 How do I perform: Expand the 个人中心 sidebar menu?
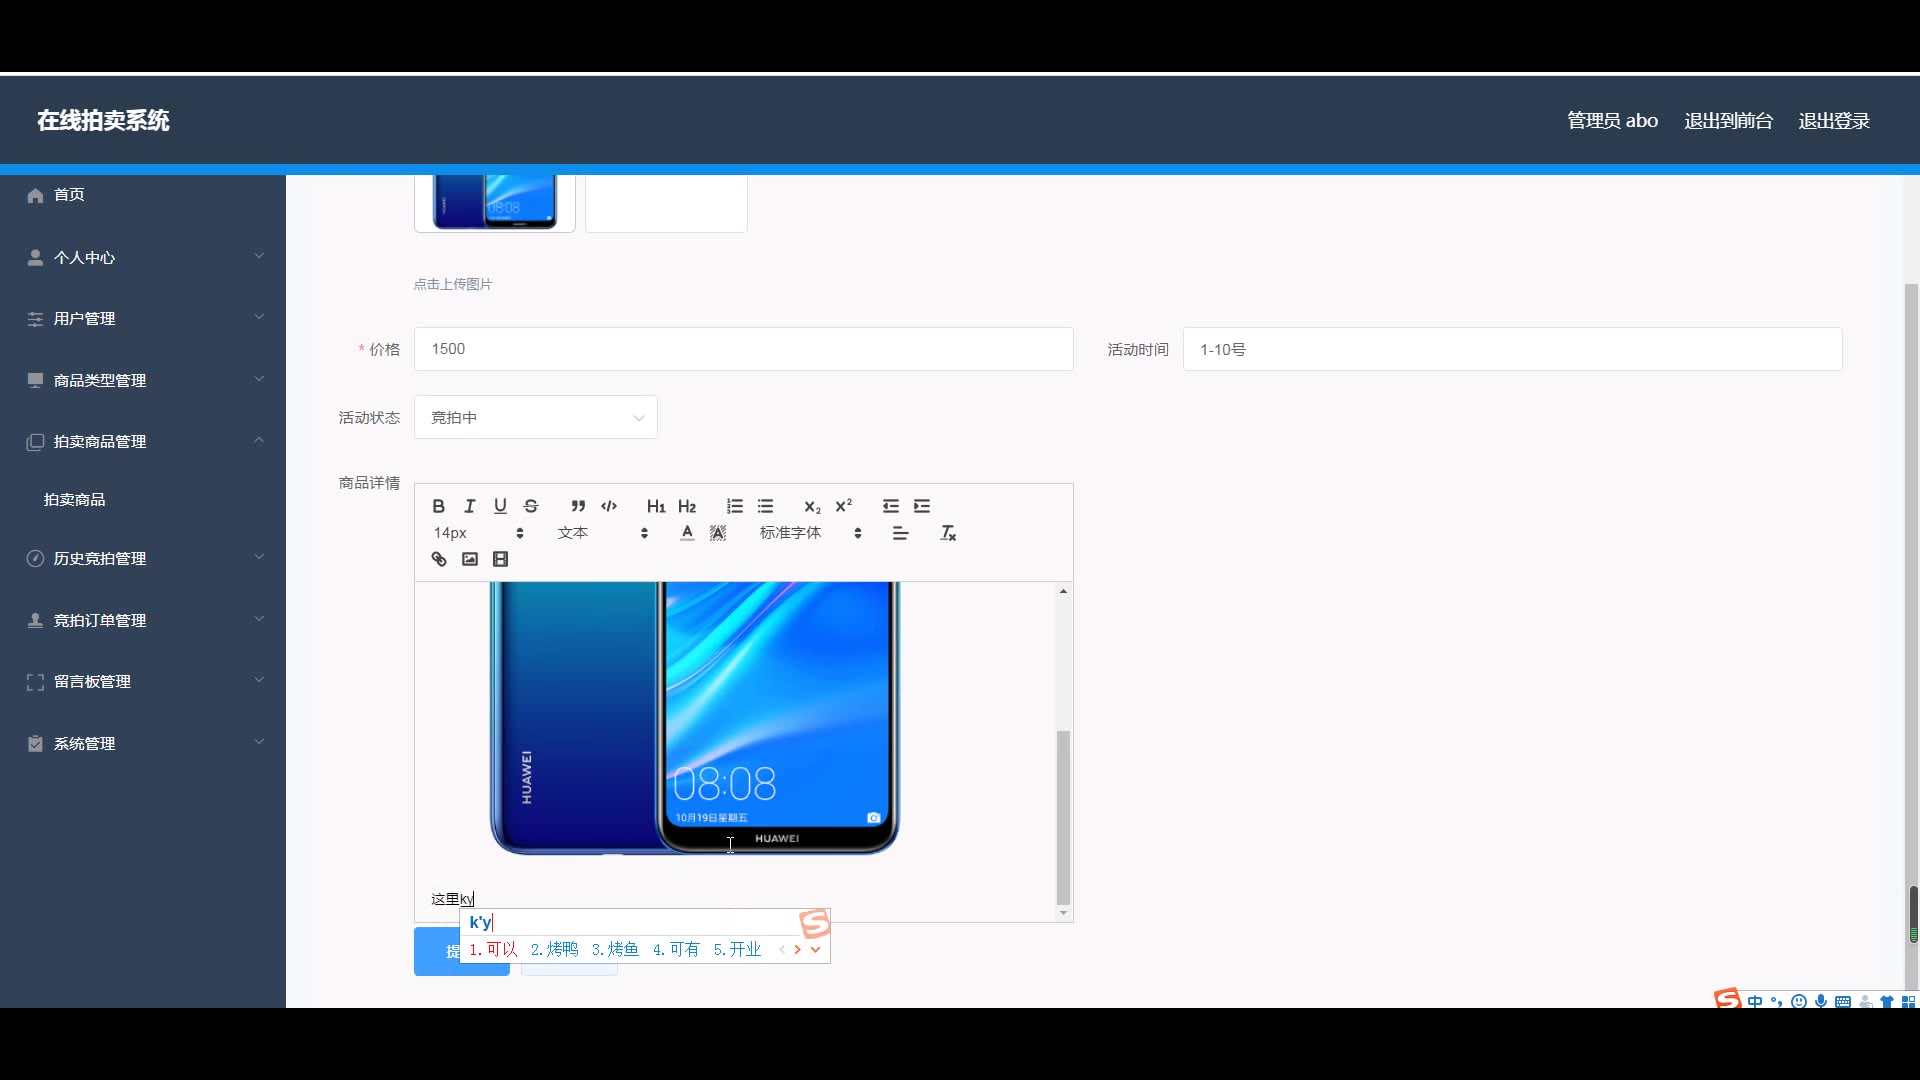143,257
